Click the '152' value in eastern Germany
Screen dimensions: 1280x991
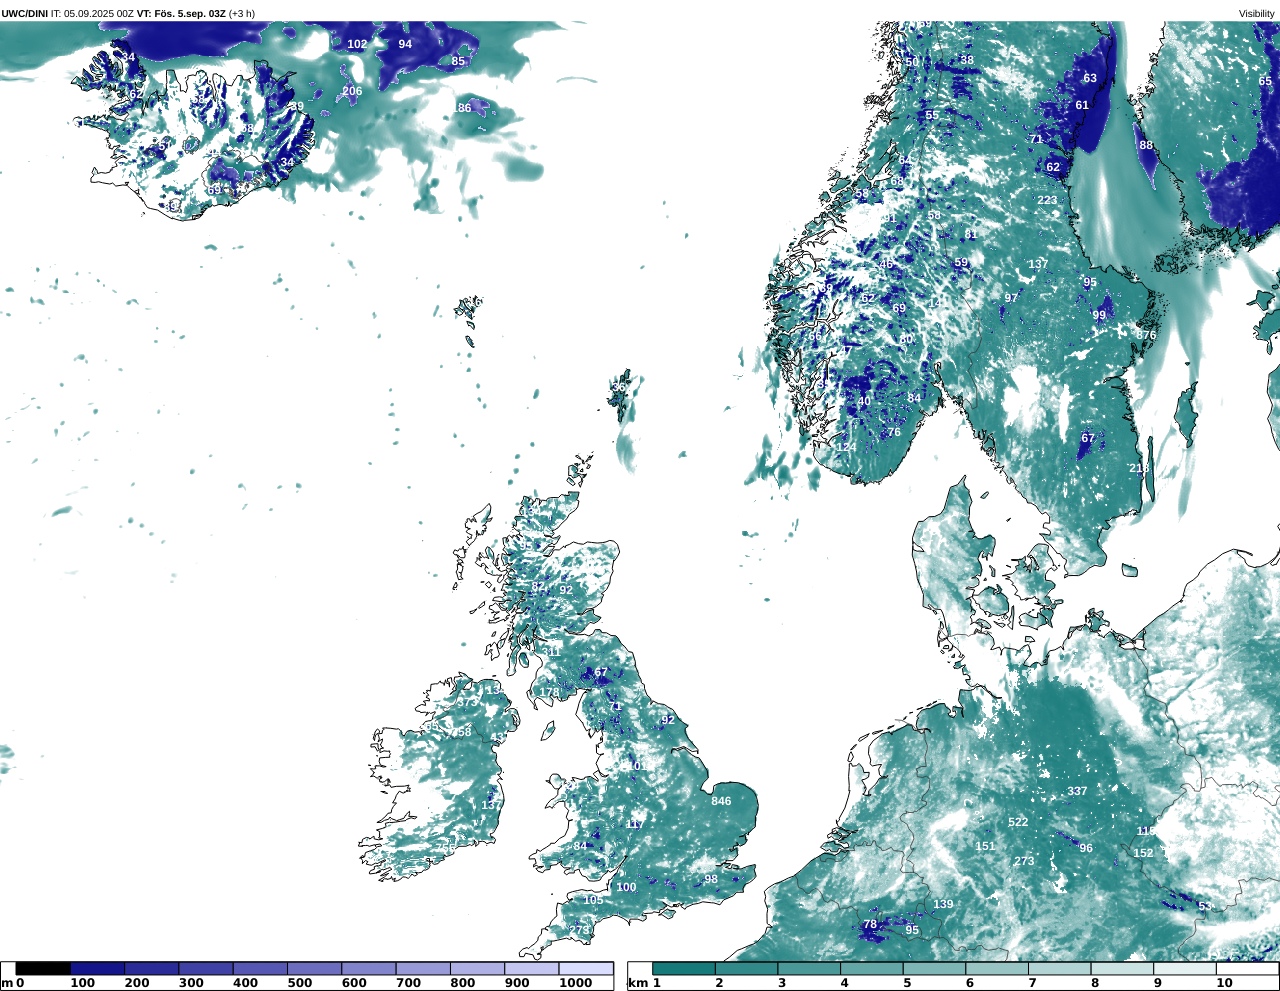pyautogui.click(x=1143, y=853)
